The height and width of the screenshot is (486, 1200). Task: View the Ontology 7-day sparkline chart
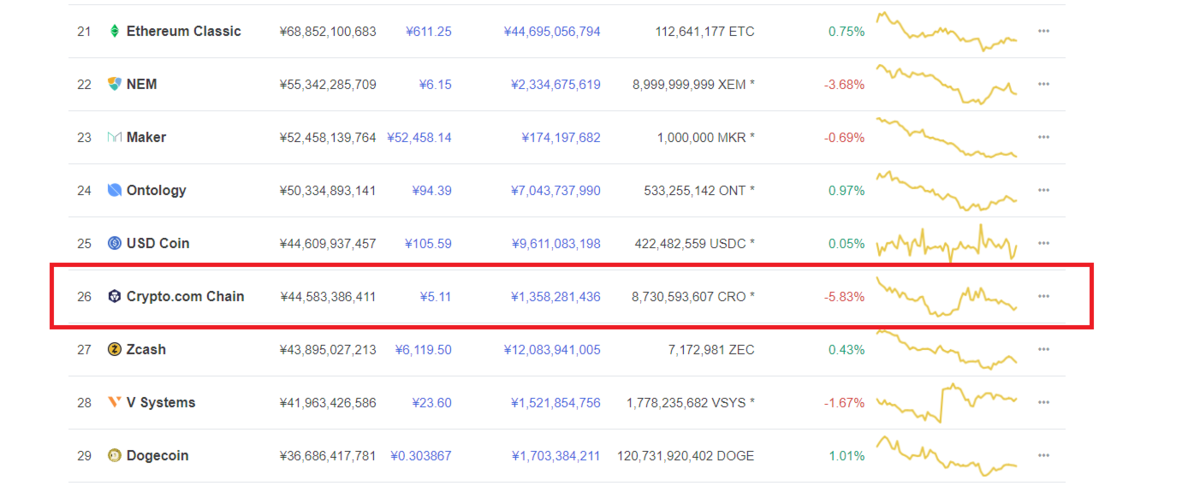[946, 190]
